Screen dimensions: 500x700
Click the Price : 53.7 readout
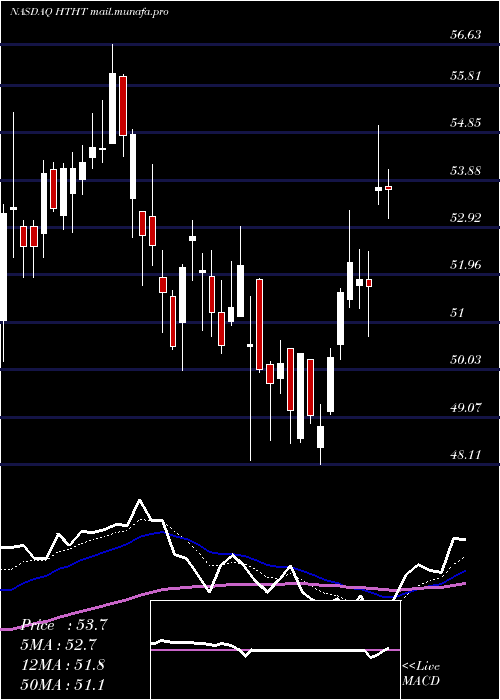coord(63,625)
